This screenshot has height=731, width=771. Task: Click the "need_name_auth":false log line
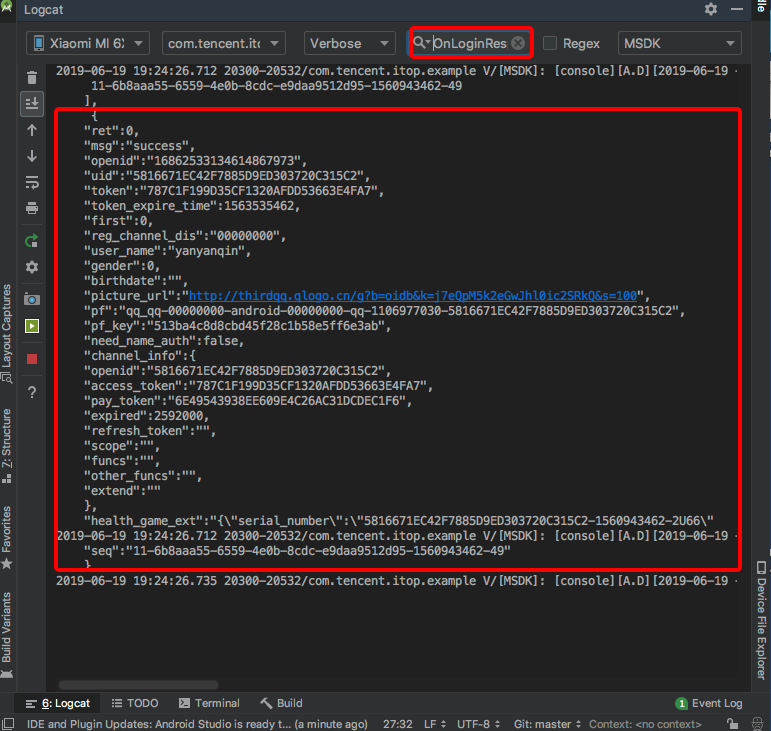164,341
